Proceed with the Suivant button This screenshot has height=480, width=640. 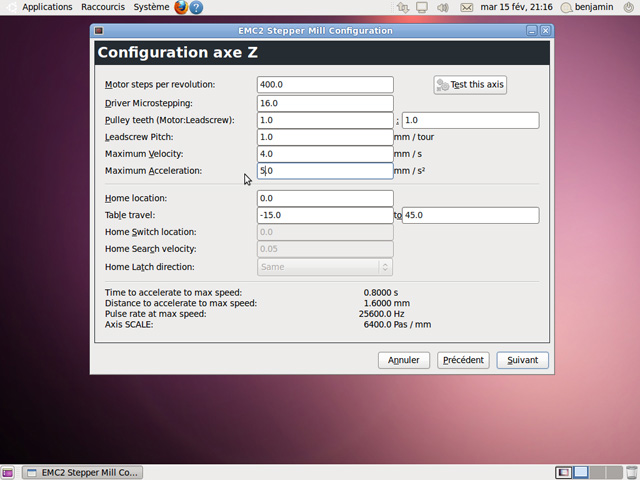pos(522,360)
